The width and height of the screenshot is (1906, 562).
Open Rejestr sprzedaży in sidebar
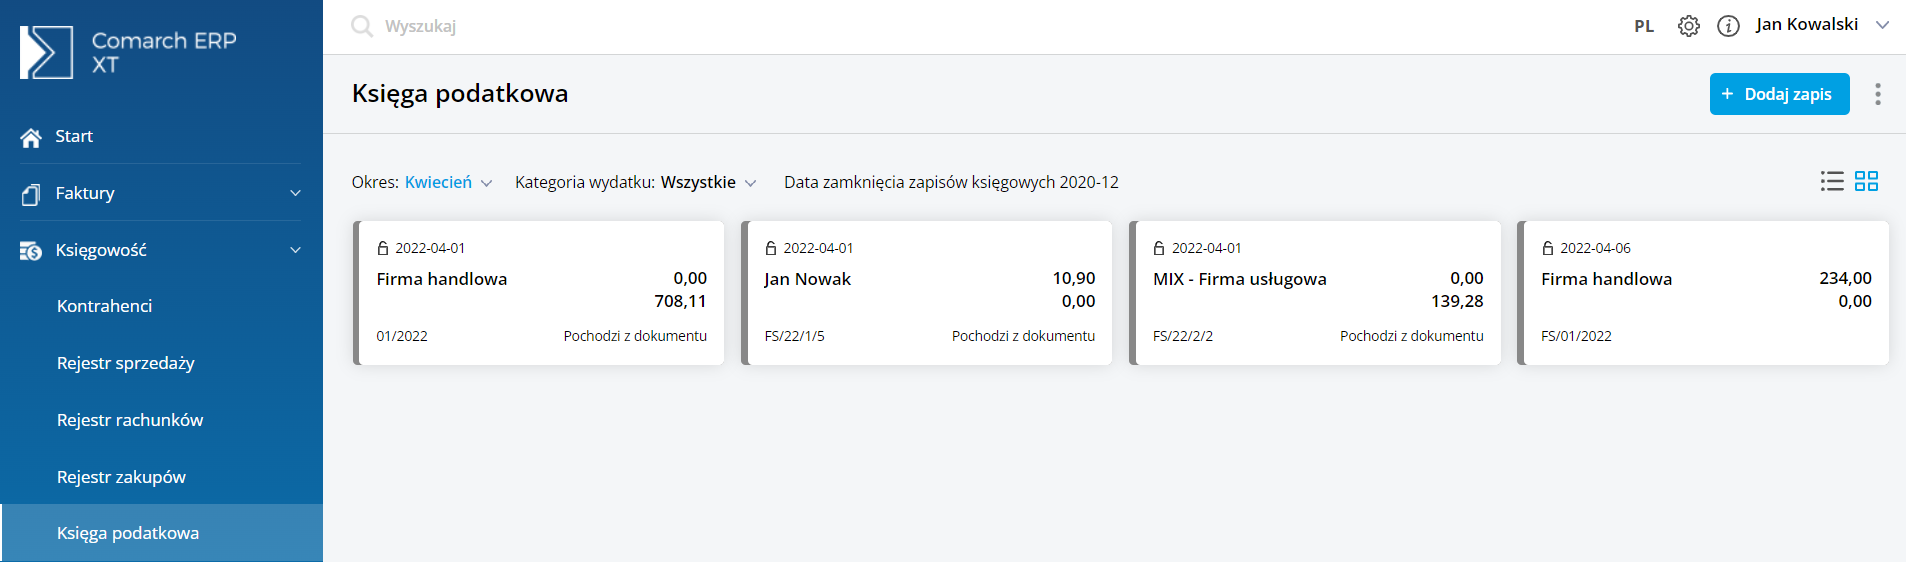pos(126,363)
